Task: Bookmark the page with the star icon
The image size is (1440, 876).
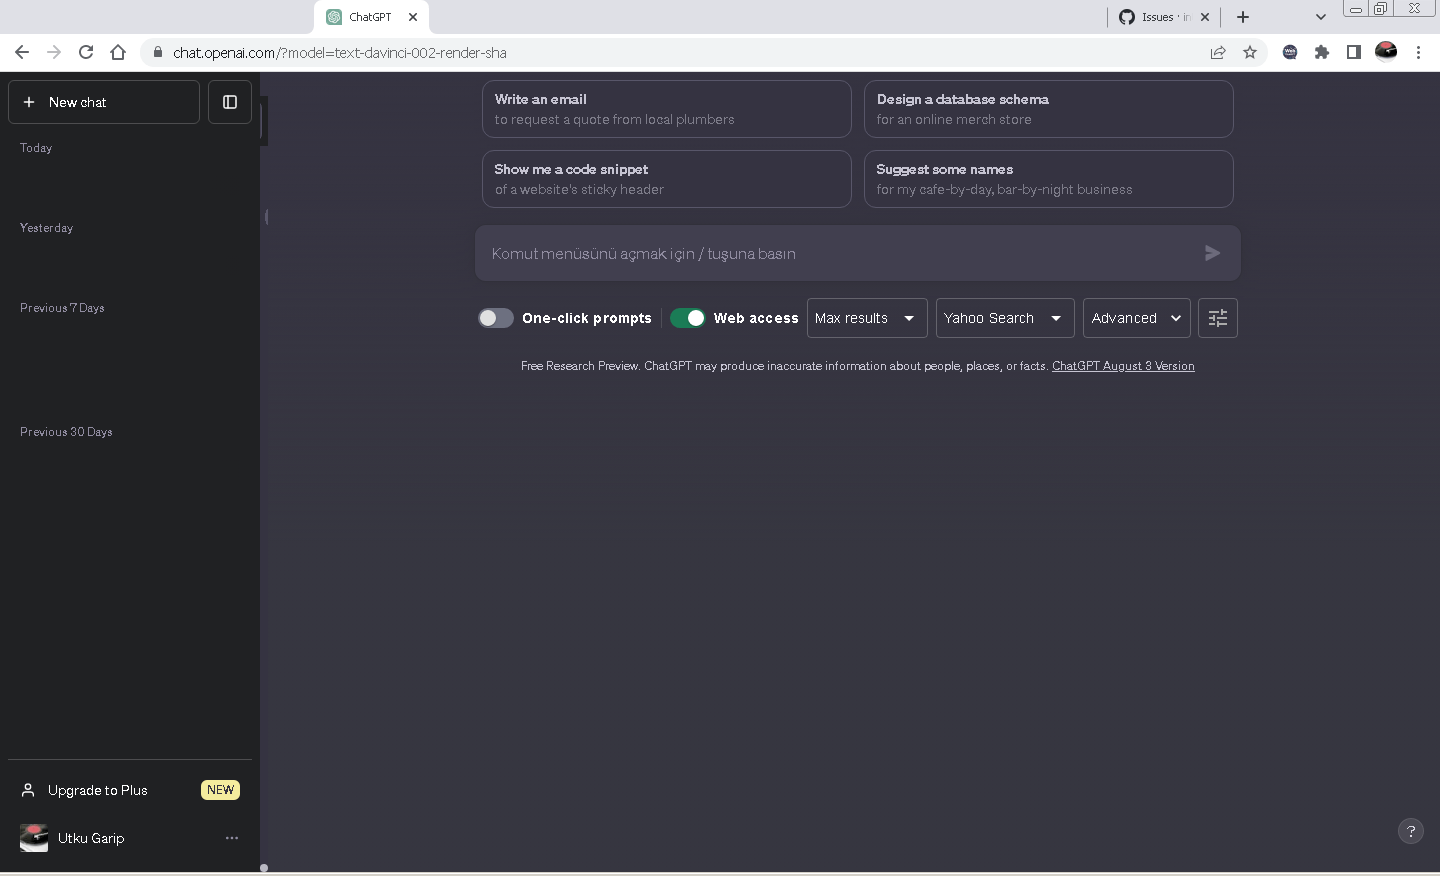Action: pos(1250,52)
